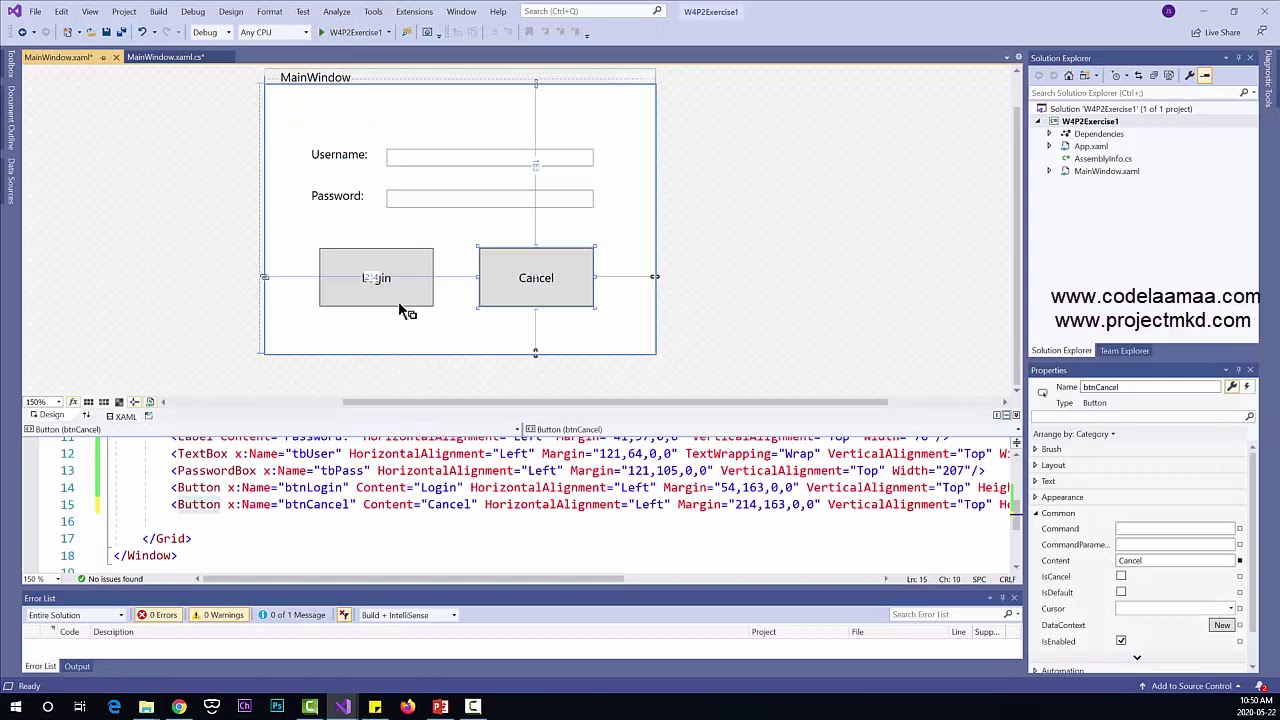Toggle the 0 of 1 Message filter
This screenshot has width=1280, height=720.
click(292, 615)
